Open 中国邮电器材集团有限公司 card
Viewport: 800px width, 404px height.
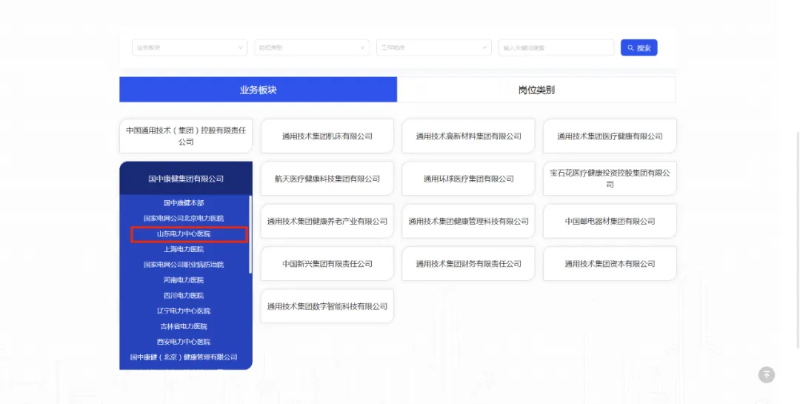pyautogui.click(x=609, y=221)
